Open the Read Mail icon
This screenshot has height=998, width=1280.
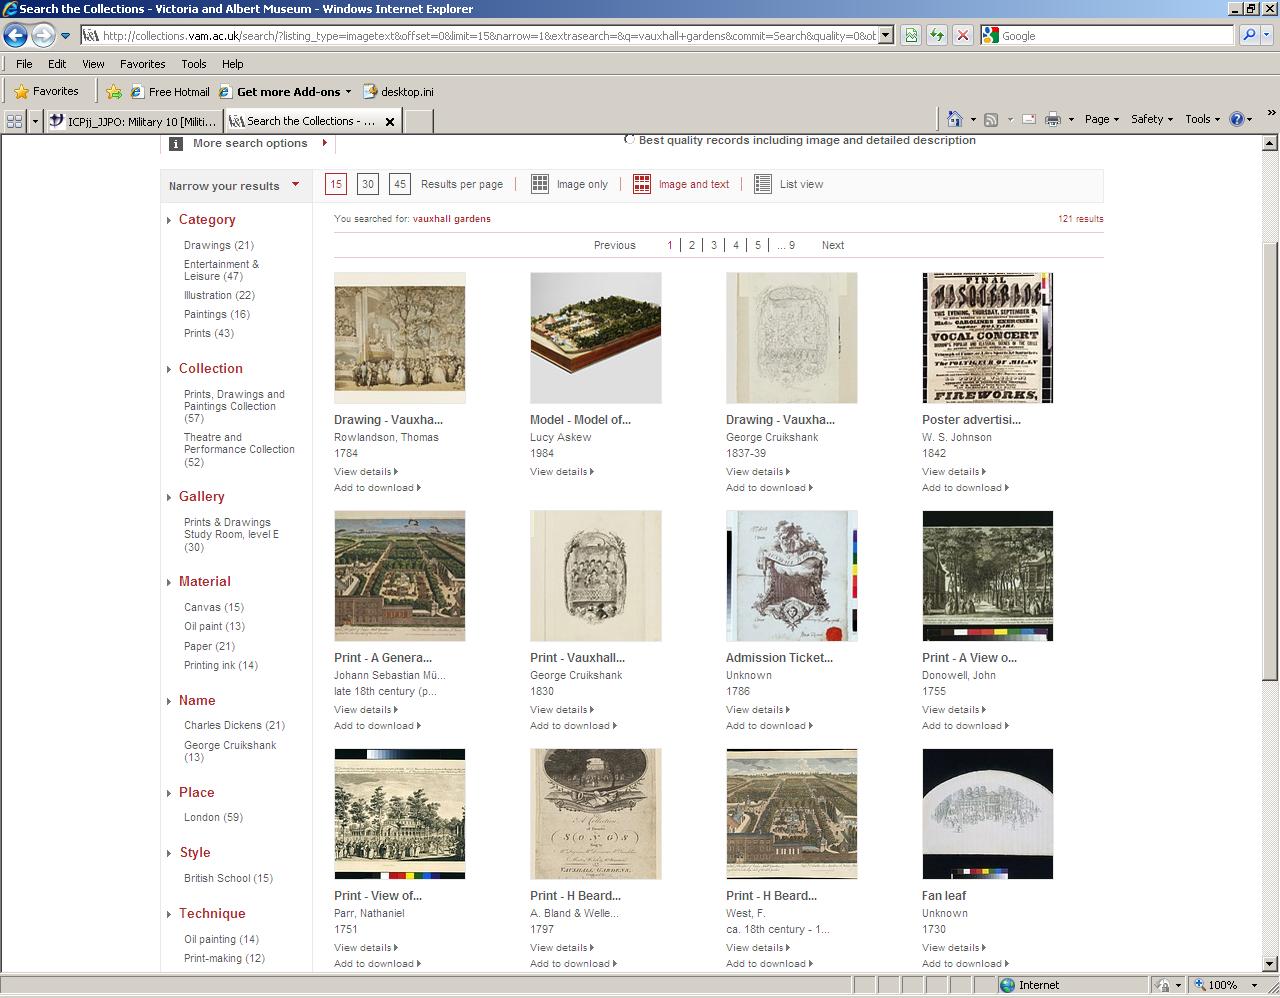pyautogui.click(x=1029, y=118)
